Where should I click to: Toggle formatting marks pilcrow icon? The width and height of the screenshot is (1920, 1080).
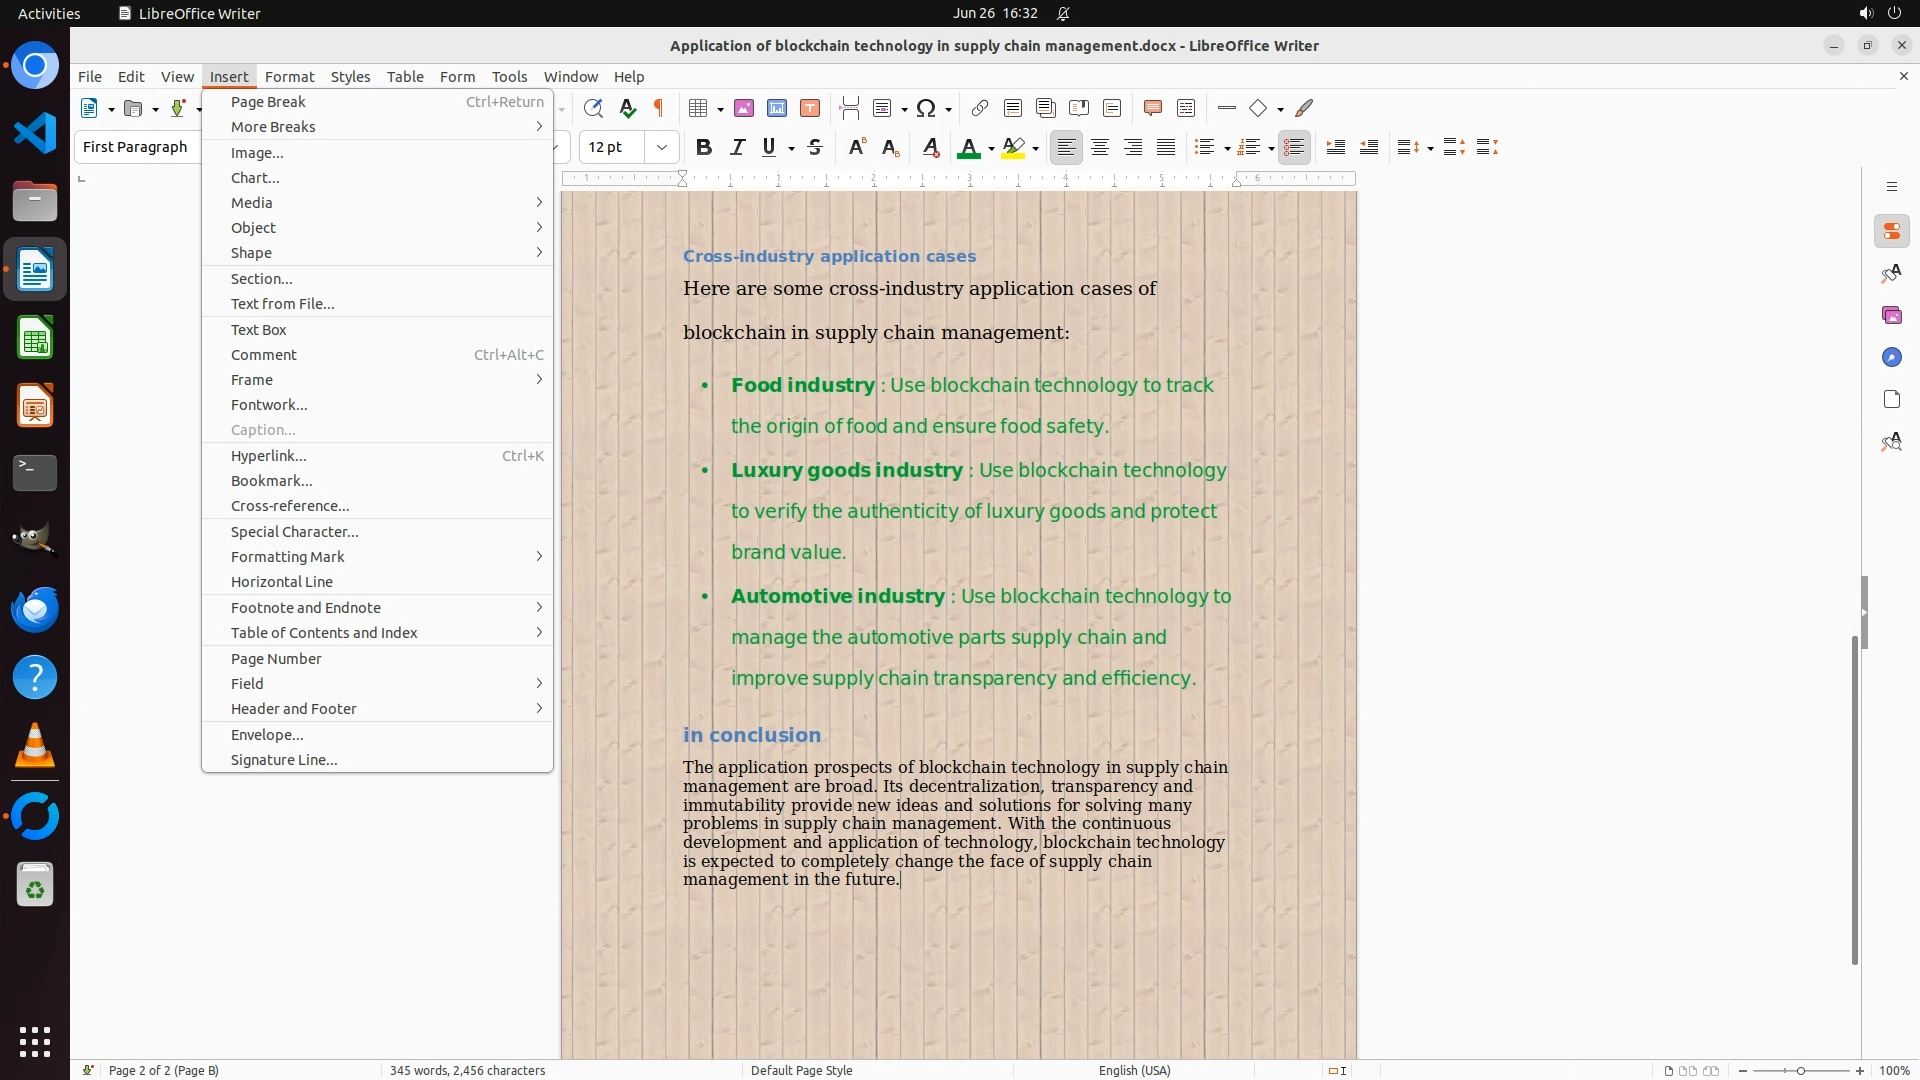click(x=659, y=108)
